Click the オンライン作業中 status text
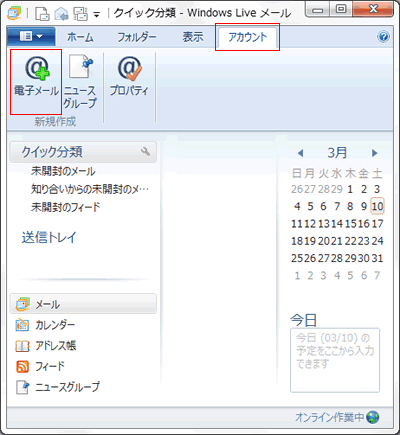This screenshot has height=435, width=400. pyautogui.click(x=330, y=417)
